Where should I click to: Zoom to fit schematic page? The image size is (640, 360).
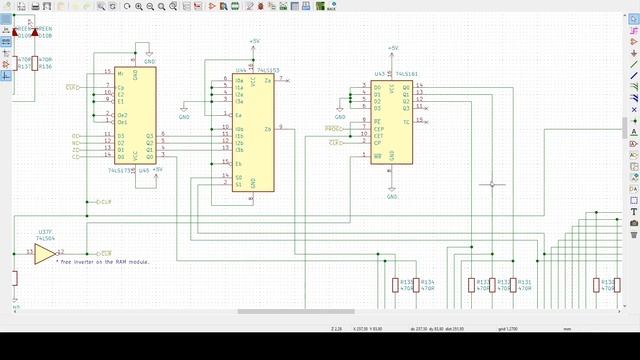[x=162, y=6]
